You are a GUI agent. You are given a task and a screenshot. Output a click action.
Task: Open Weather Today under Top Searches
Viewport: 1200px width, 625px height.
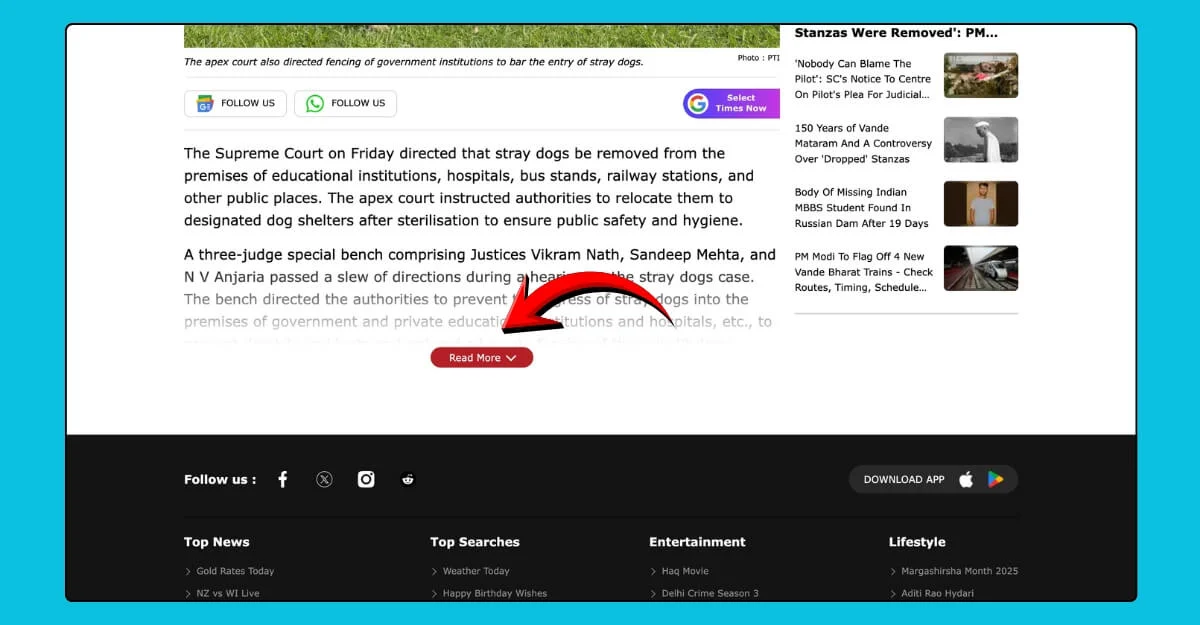click(x=476, y=571)
